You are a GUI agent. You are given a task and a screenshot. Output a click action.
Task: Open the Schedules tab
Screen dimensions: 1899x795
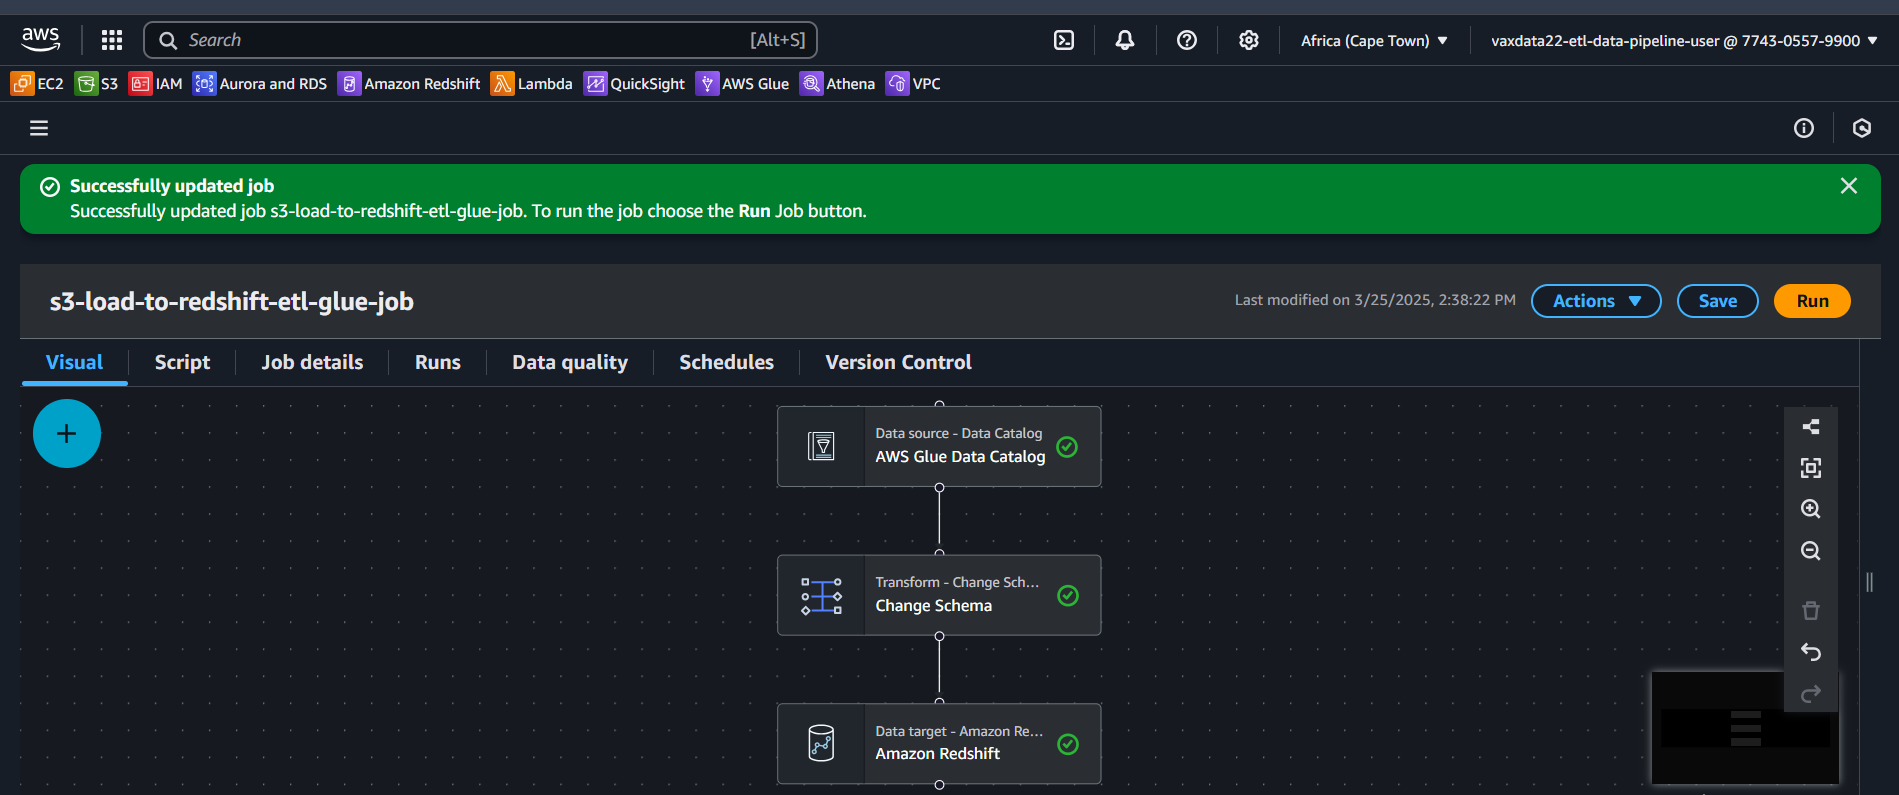pos(727,362)
